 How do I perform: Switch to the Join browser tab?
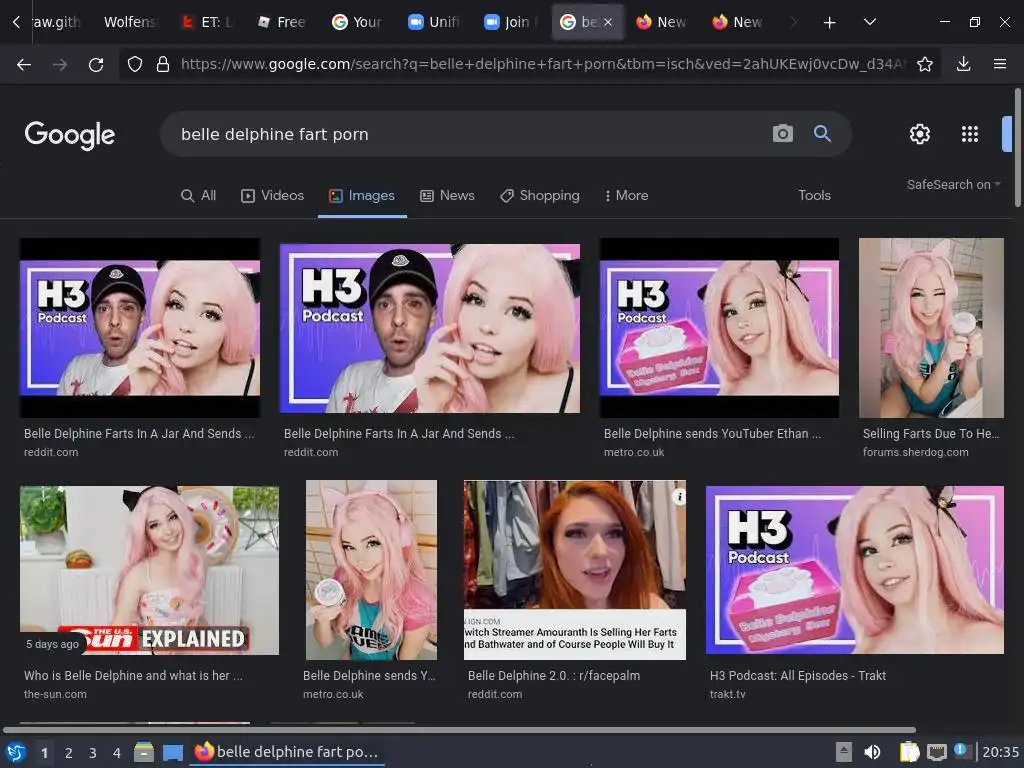pyautogui.click(x=510, y=22)
